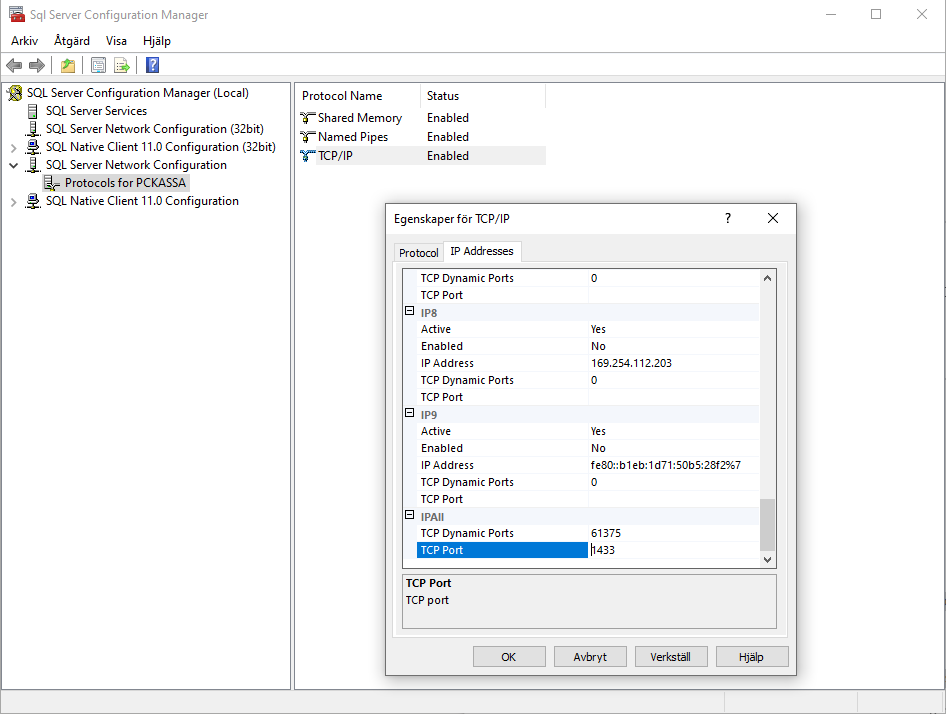
Task: Collapse the IPAll property group
Action: click(x=409, y=515)
